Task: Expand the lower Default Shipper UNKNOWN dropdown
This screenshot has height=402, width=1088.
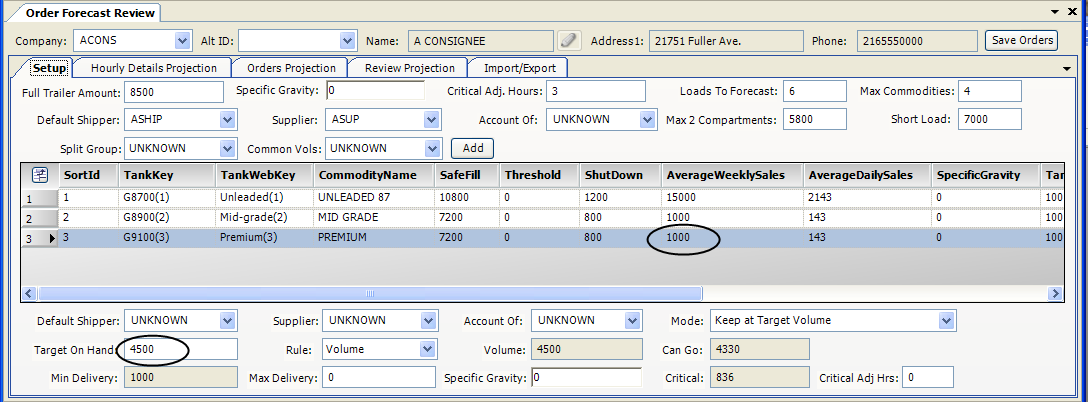Action: [x=228, y=320]
